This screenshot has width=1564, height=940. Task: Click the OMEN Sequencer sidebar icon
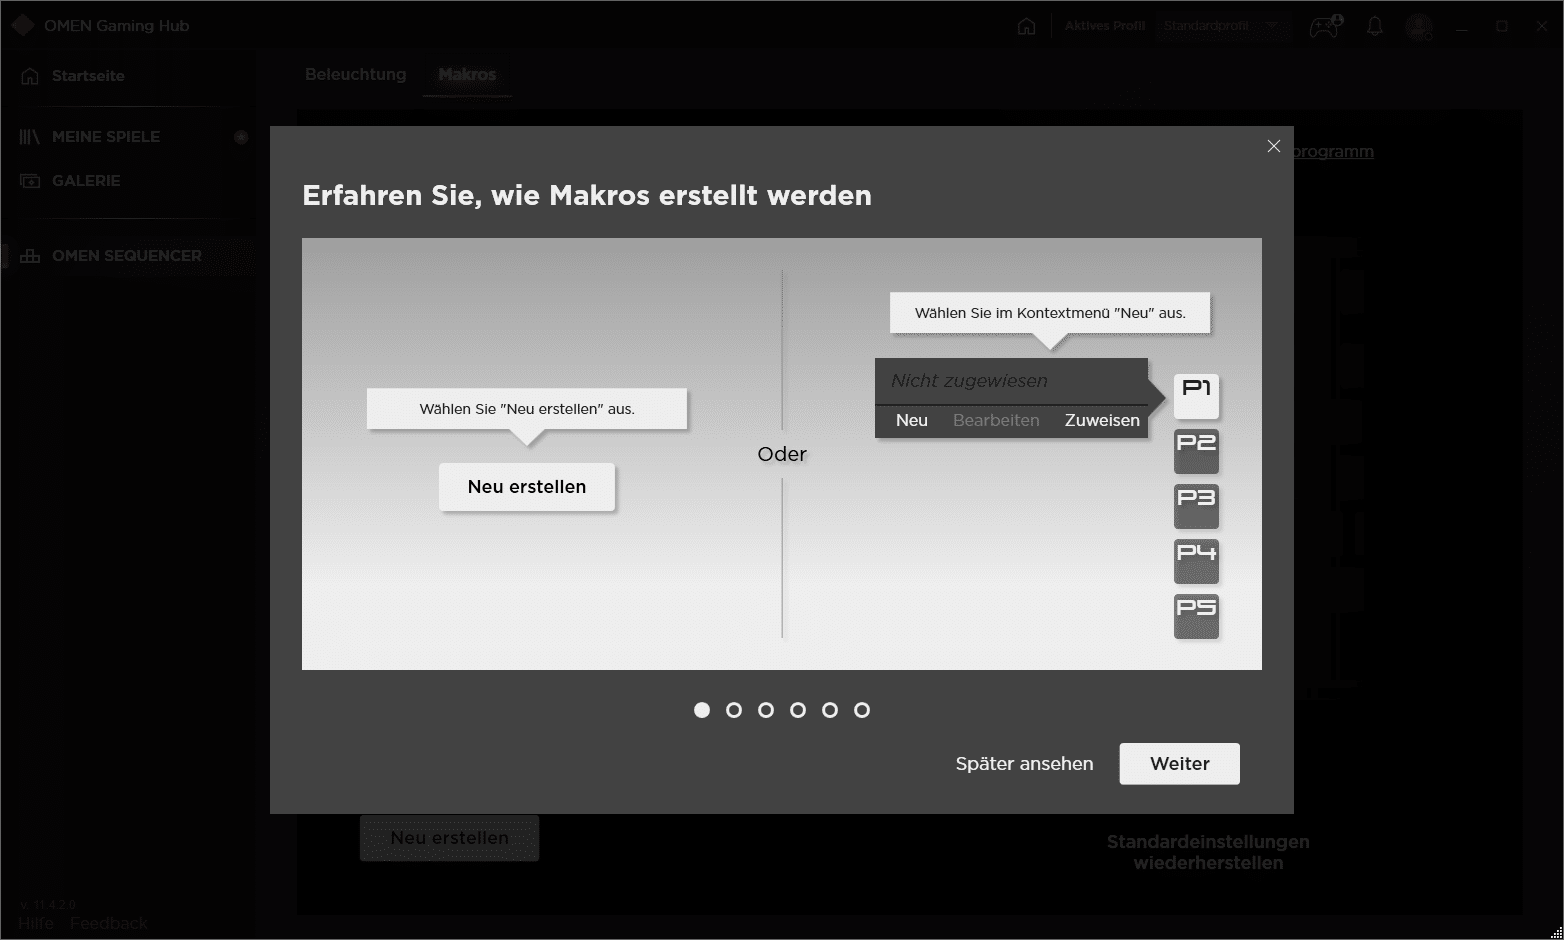coord(30,256)
